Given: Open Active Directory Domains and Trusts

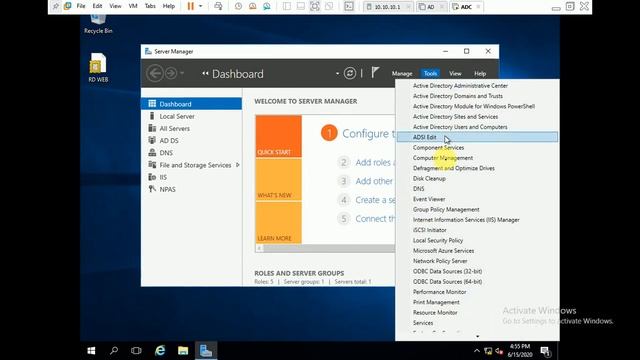Looking at the screenshot, I should 477,96.
